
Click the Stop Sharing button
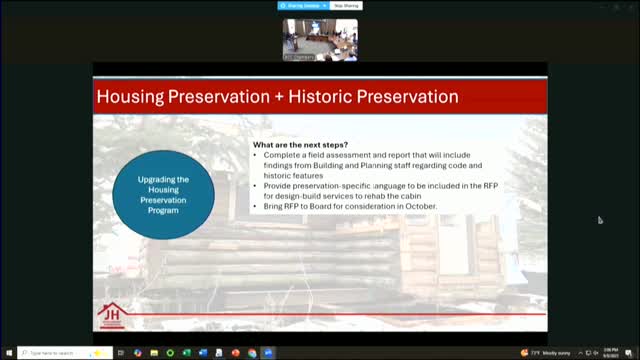click(x=346, y=6)
